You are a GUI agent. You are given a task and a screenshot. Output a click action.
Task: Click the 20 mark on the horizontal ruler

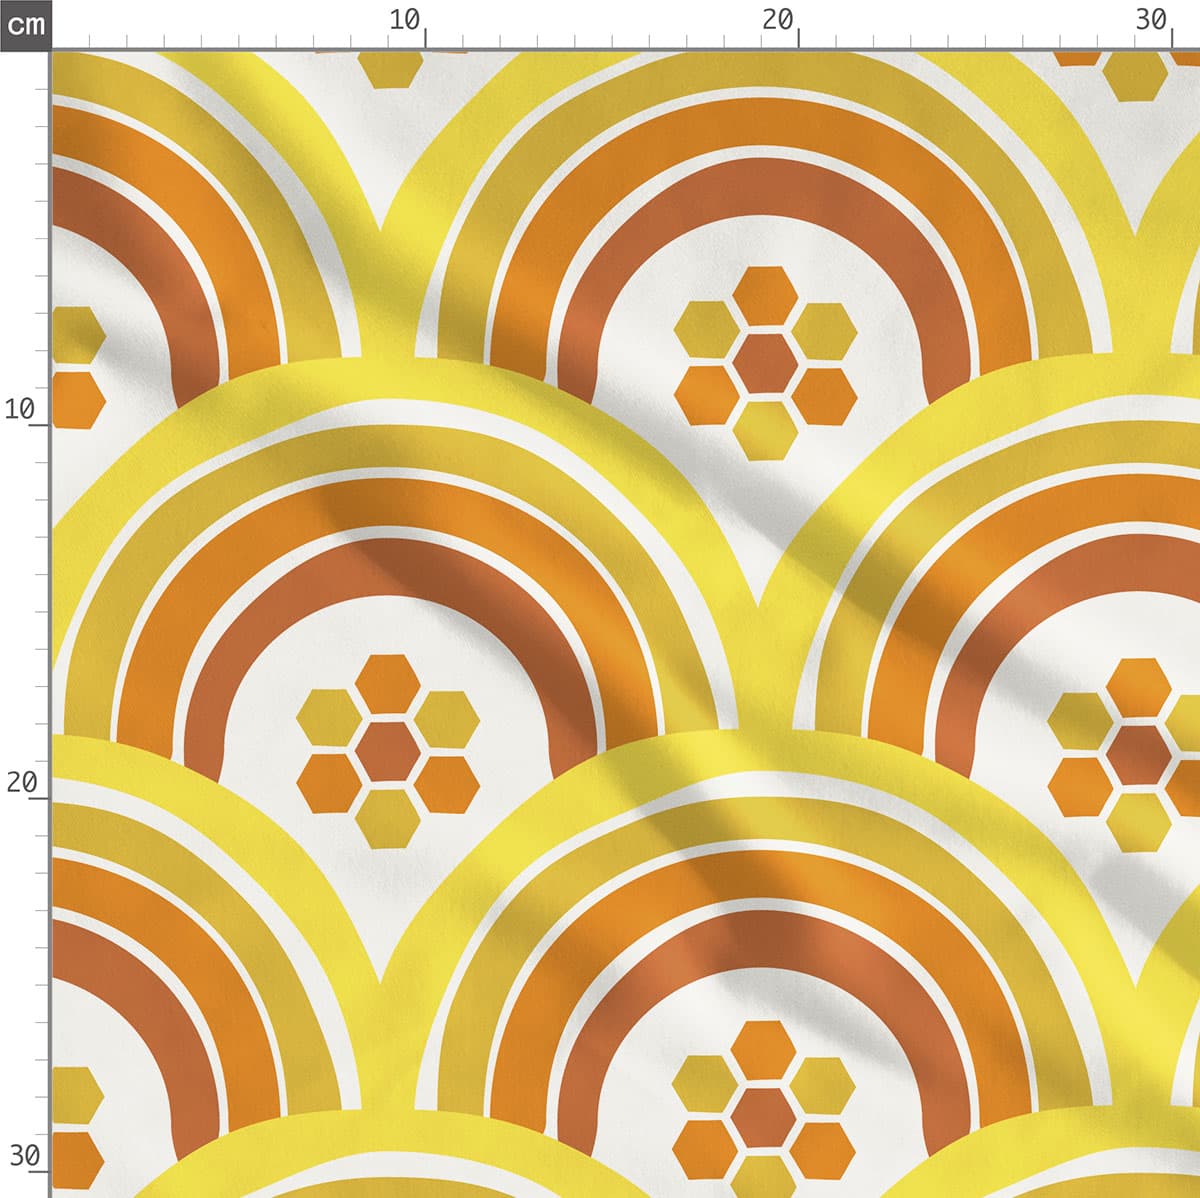click(x=777, y=20)
